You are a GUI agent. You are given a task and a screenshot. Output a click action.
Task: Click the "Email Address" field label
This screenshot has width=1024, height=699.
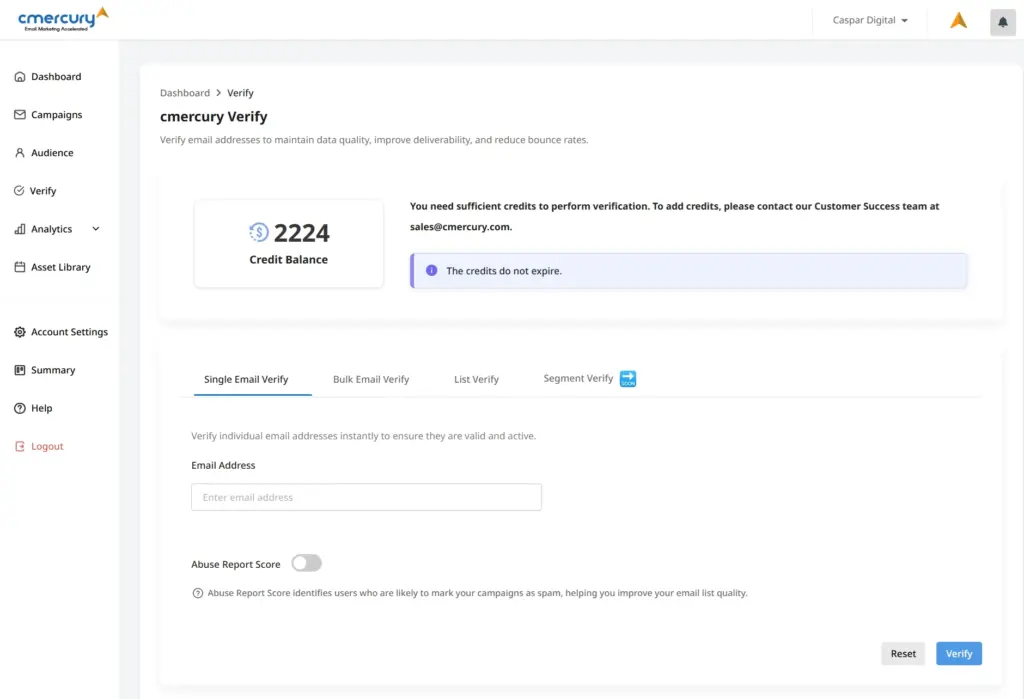(x=223, y=465)
